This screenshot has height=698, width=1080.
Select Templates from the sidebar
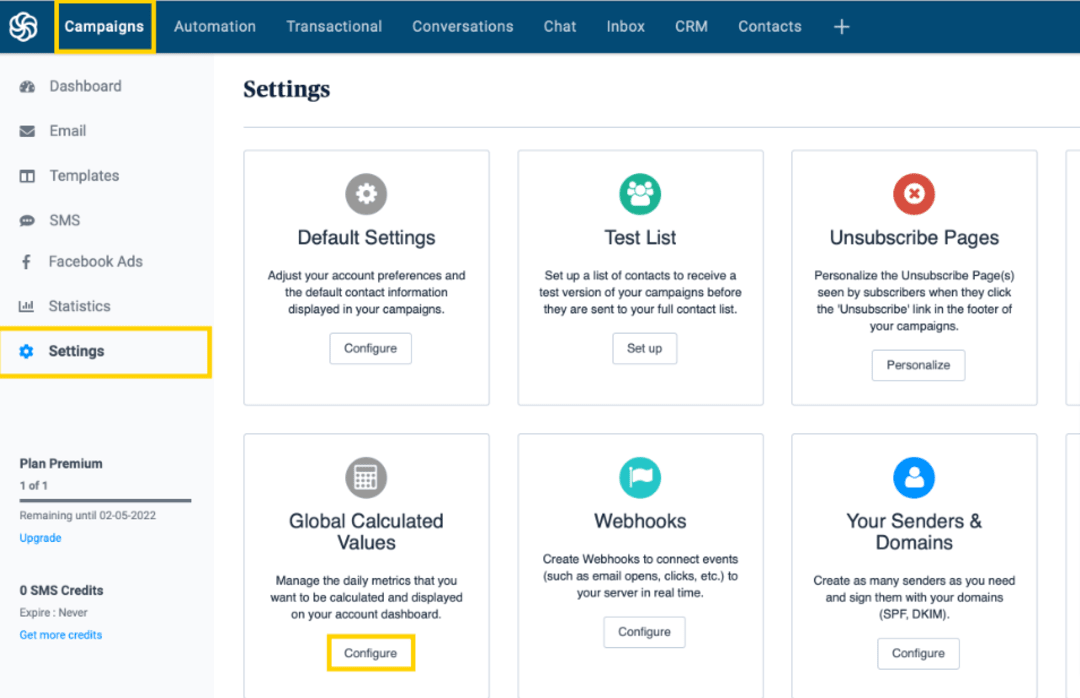[x=84, y=175]
